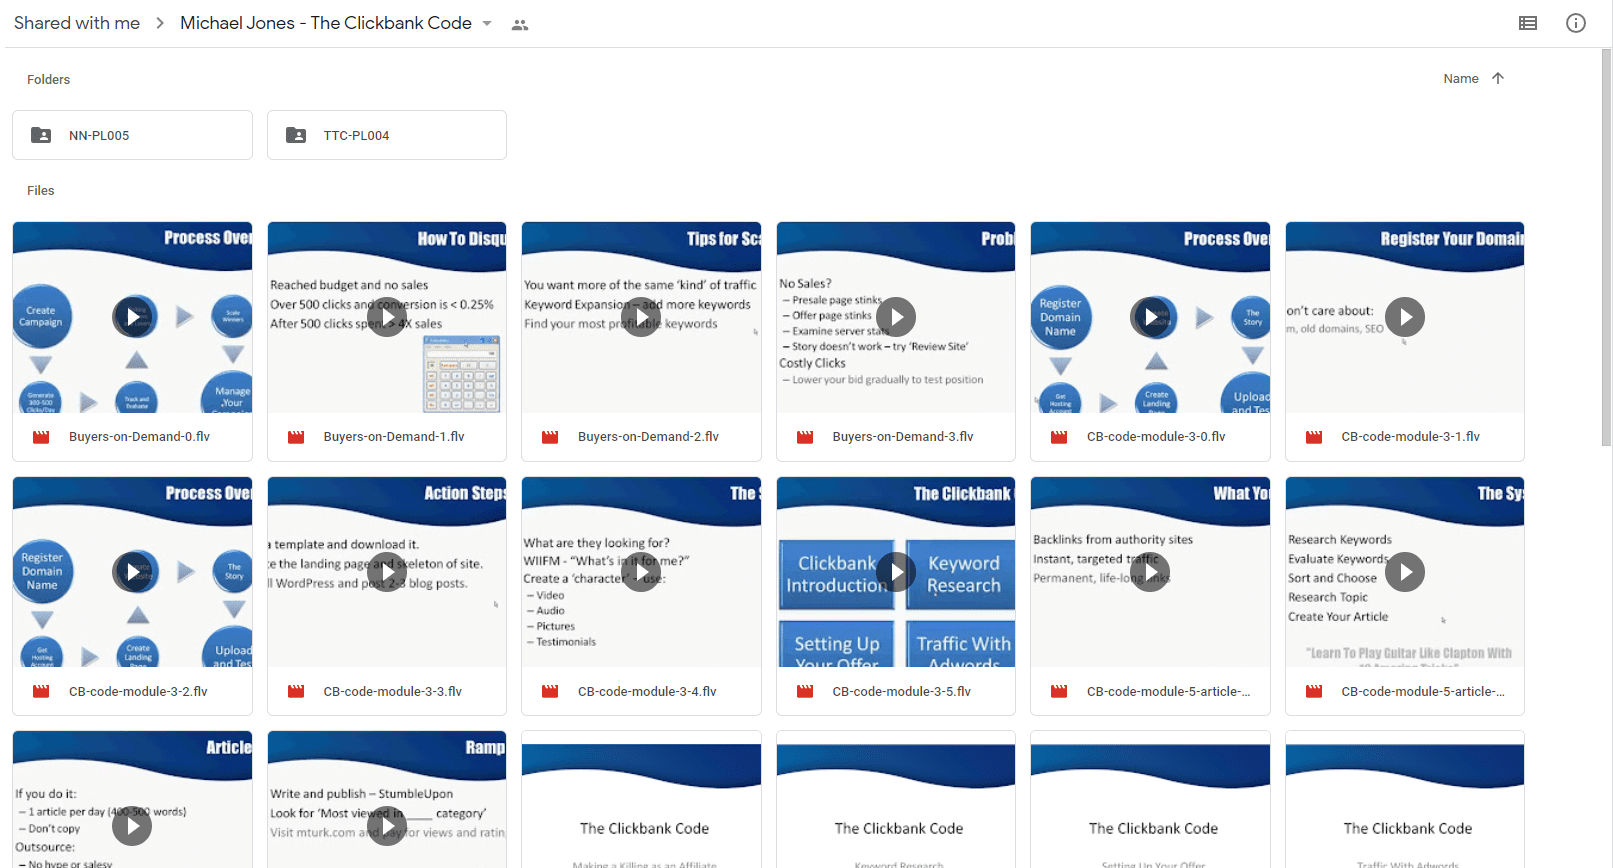The image size is (1613, 868).
Task: Play the CB-code-module-3-1.flv video preview
Action: (1405, 317)
